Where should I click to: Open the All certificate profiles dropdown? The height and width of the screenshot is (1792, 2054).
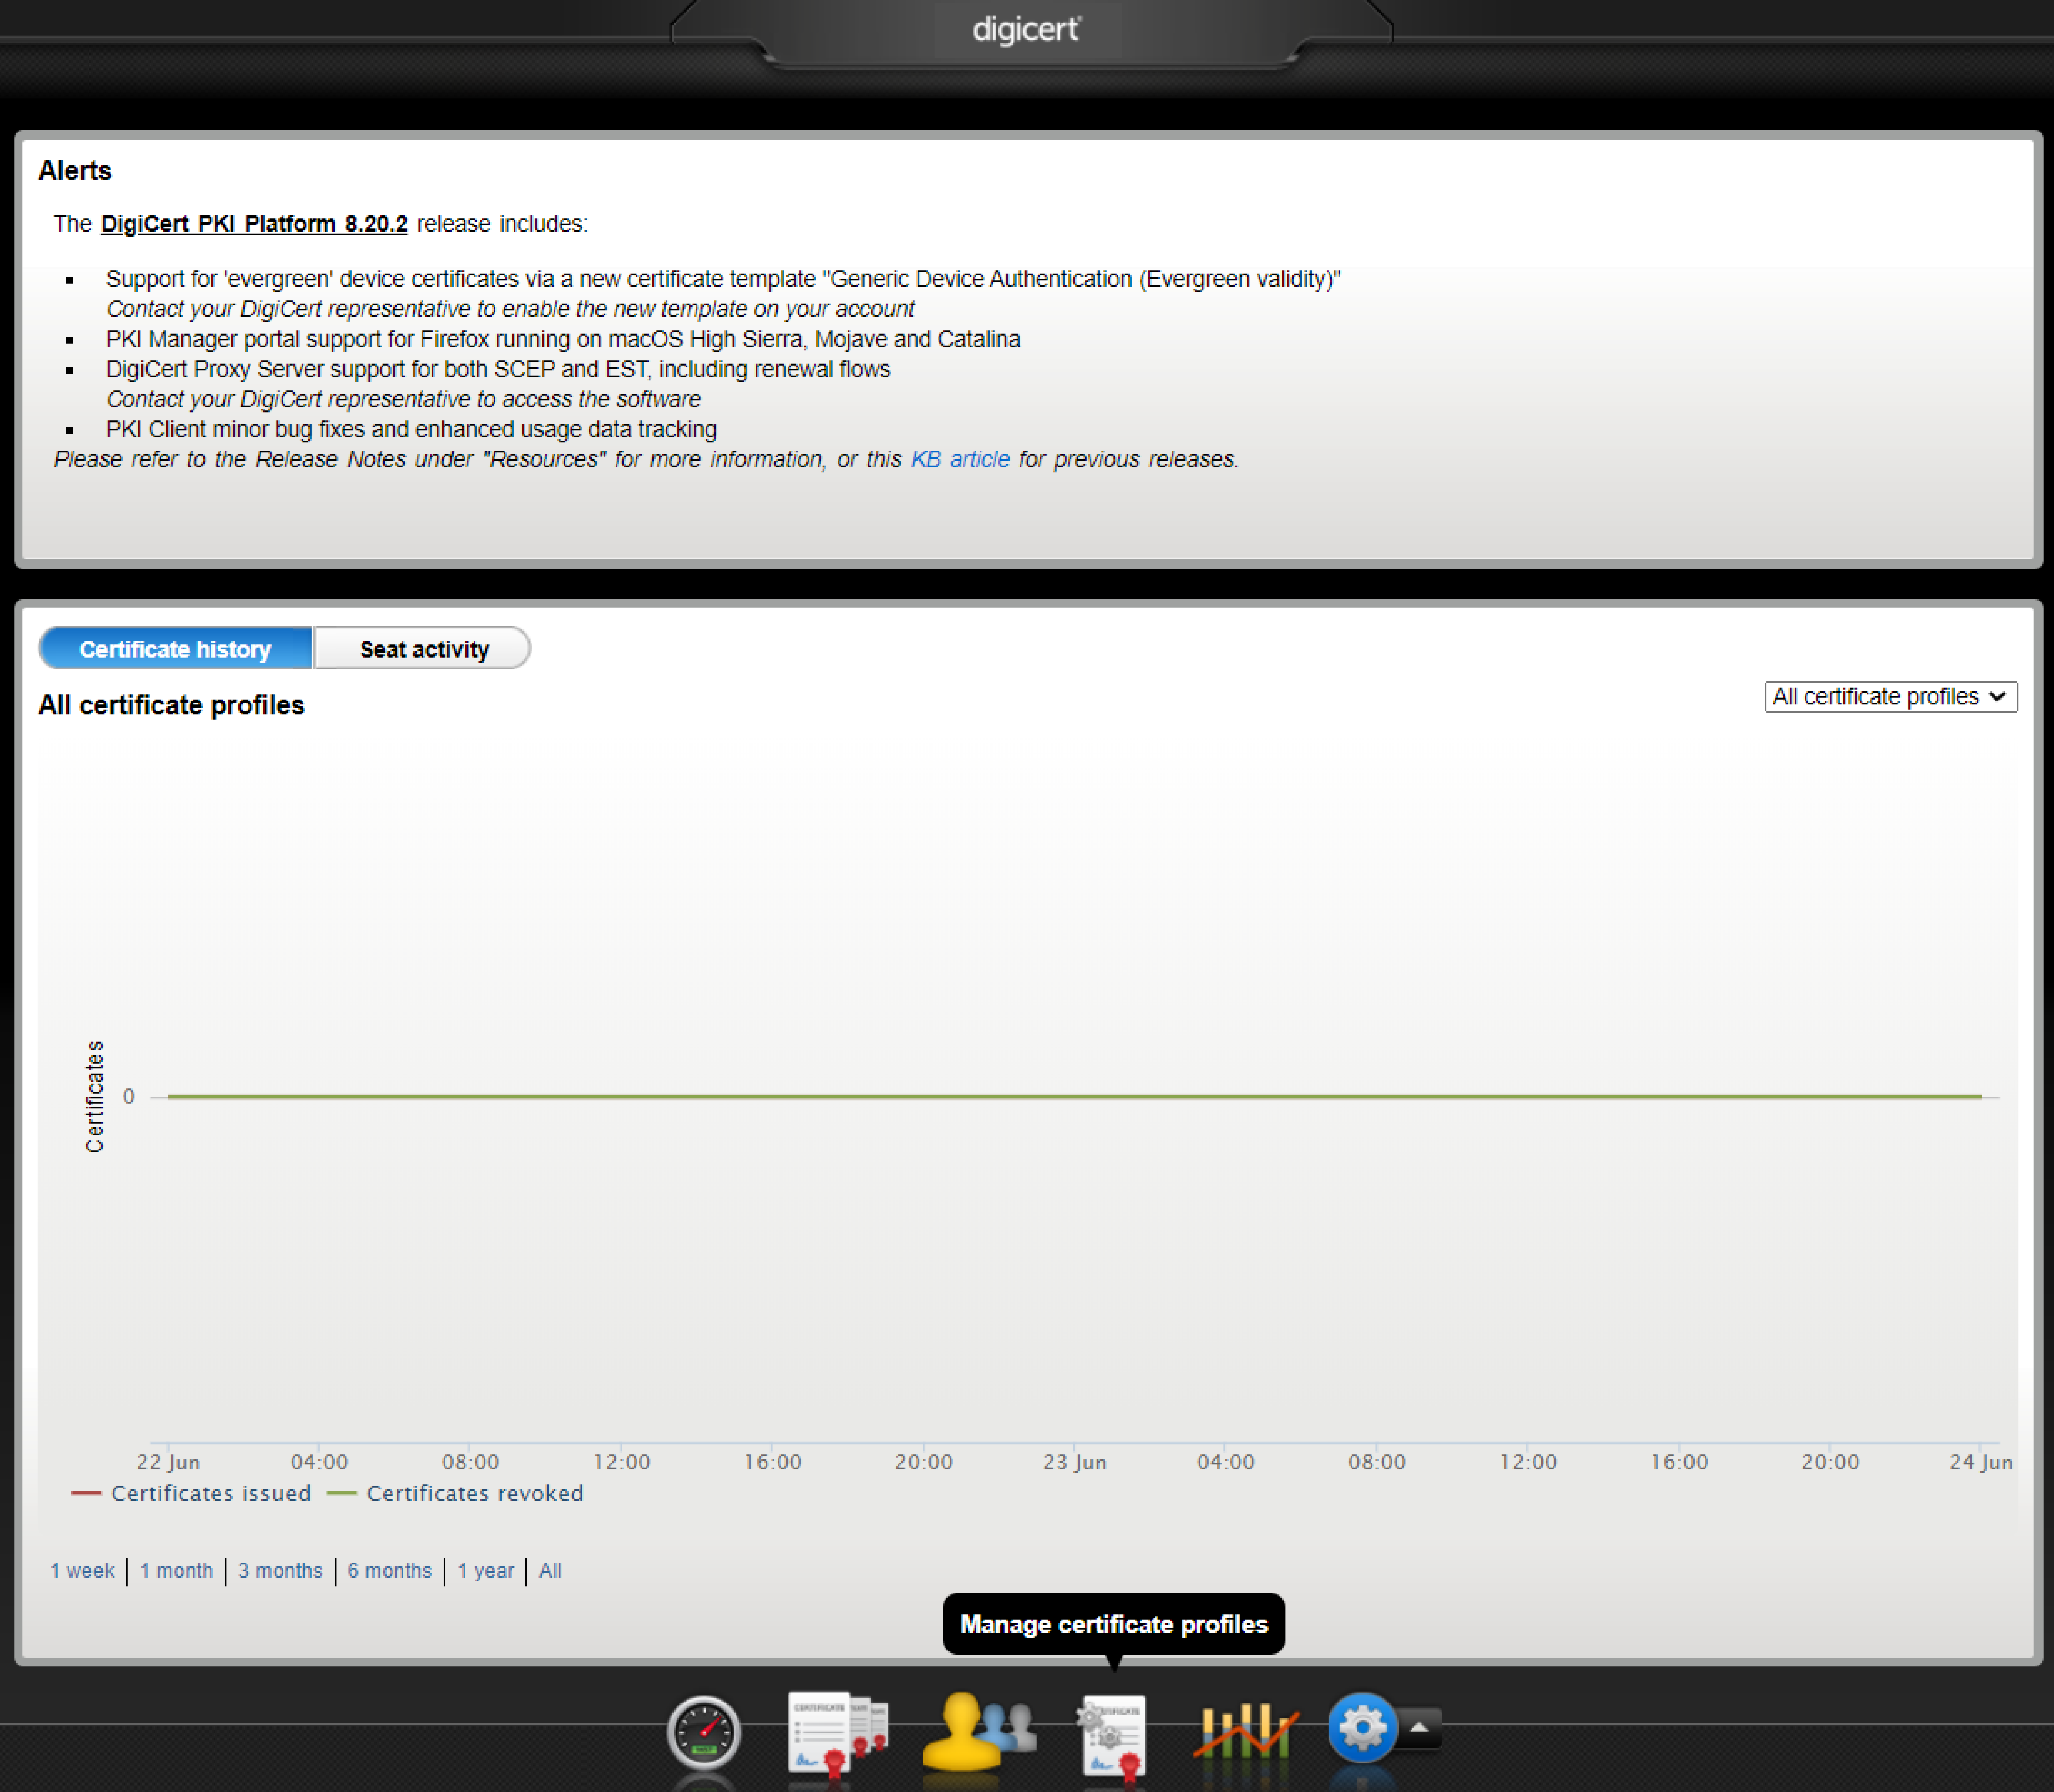tap(1889, 697)
